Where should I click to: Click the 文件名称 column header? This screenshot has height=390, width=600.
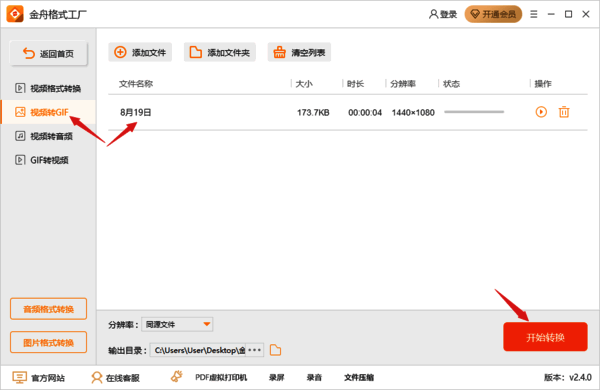click(136, 84)
